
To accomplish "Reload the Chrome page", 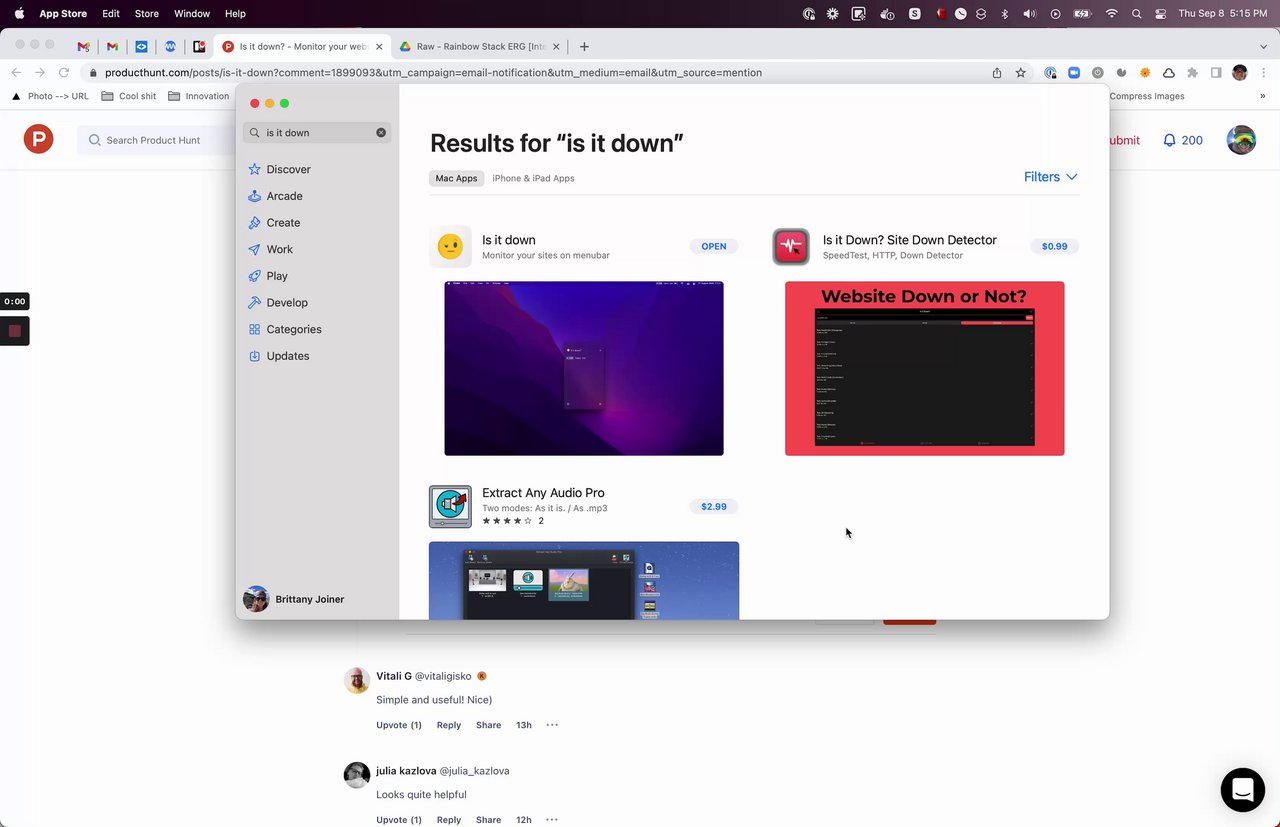I will click(64, 73).
